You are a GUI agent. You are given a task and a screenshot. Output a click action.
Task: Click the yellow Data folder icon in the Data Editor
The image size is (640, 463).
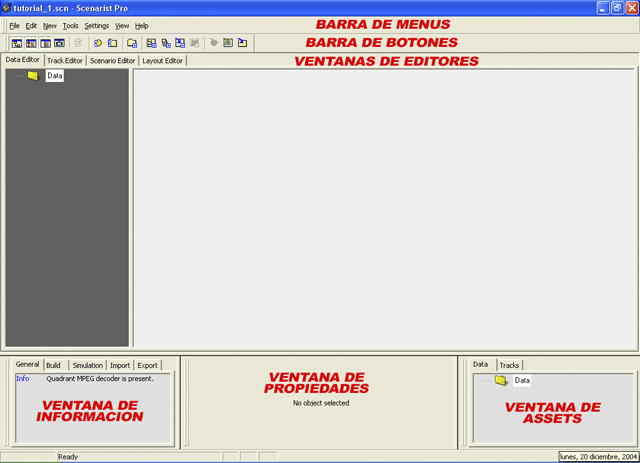33,76
